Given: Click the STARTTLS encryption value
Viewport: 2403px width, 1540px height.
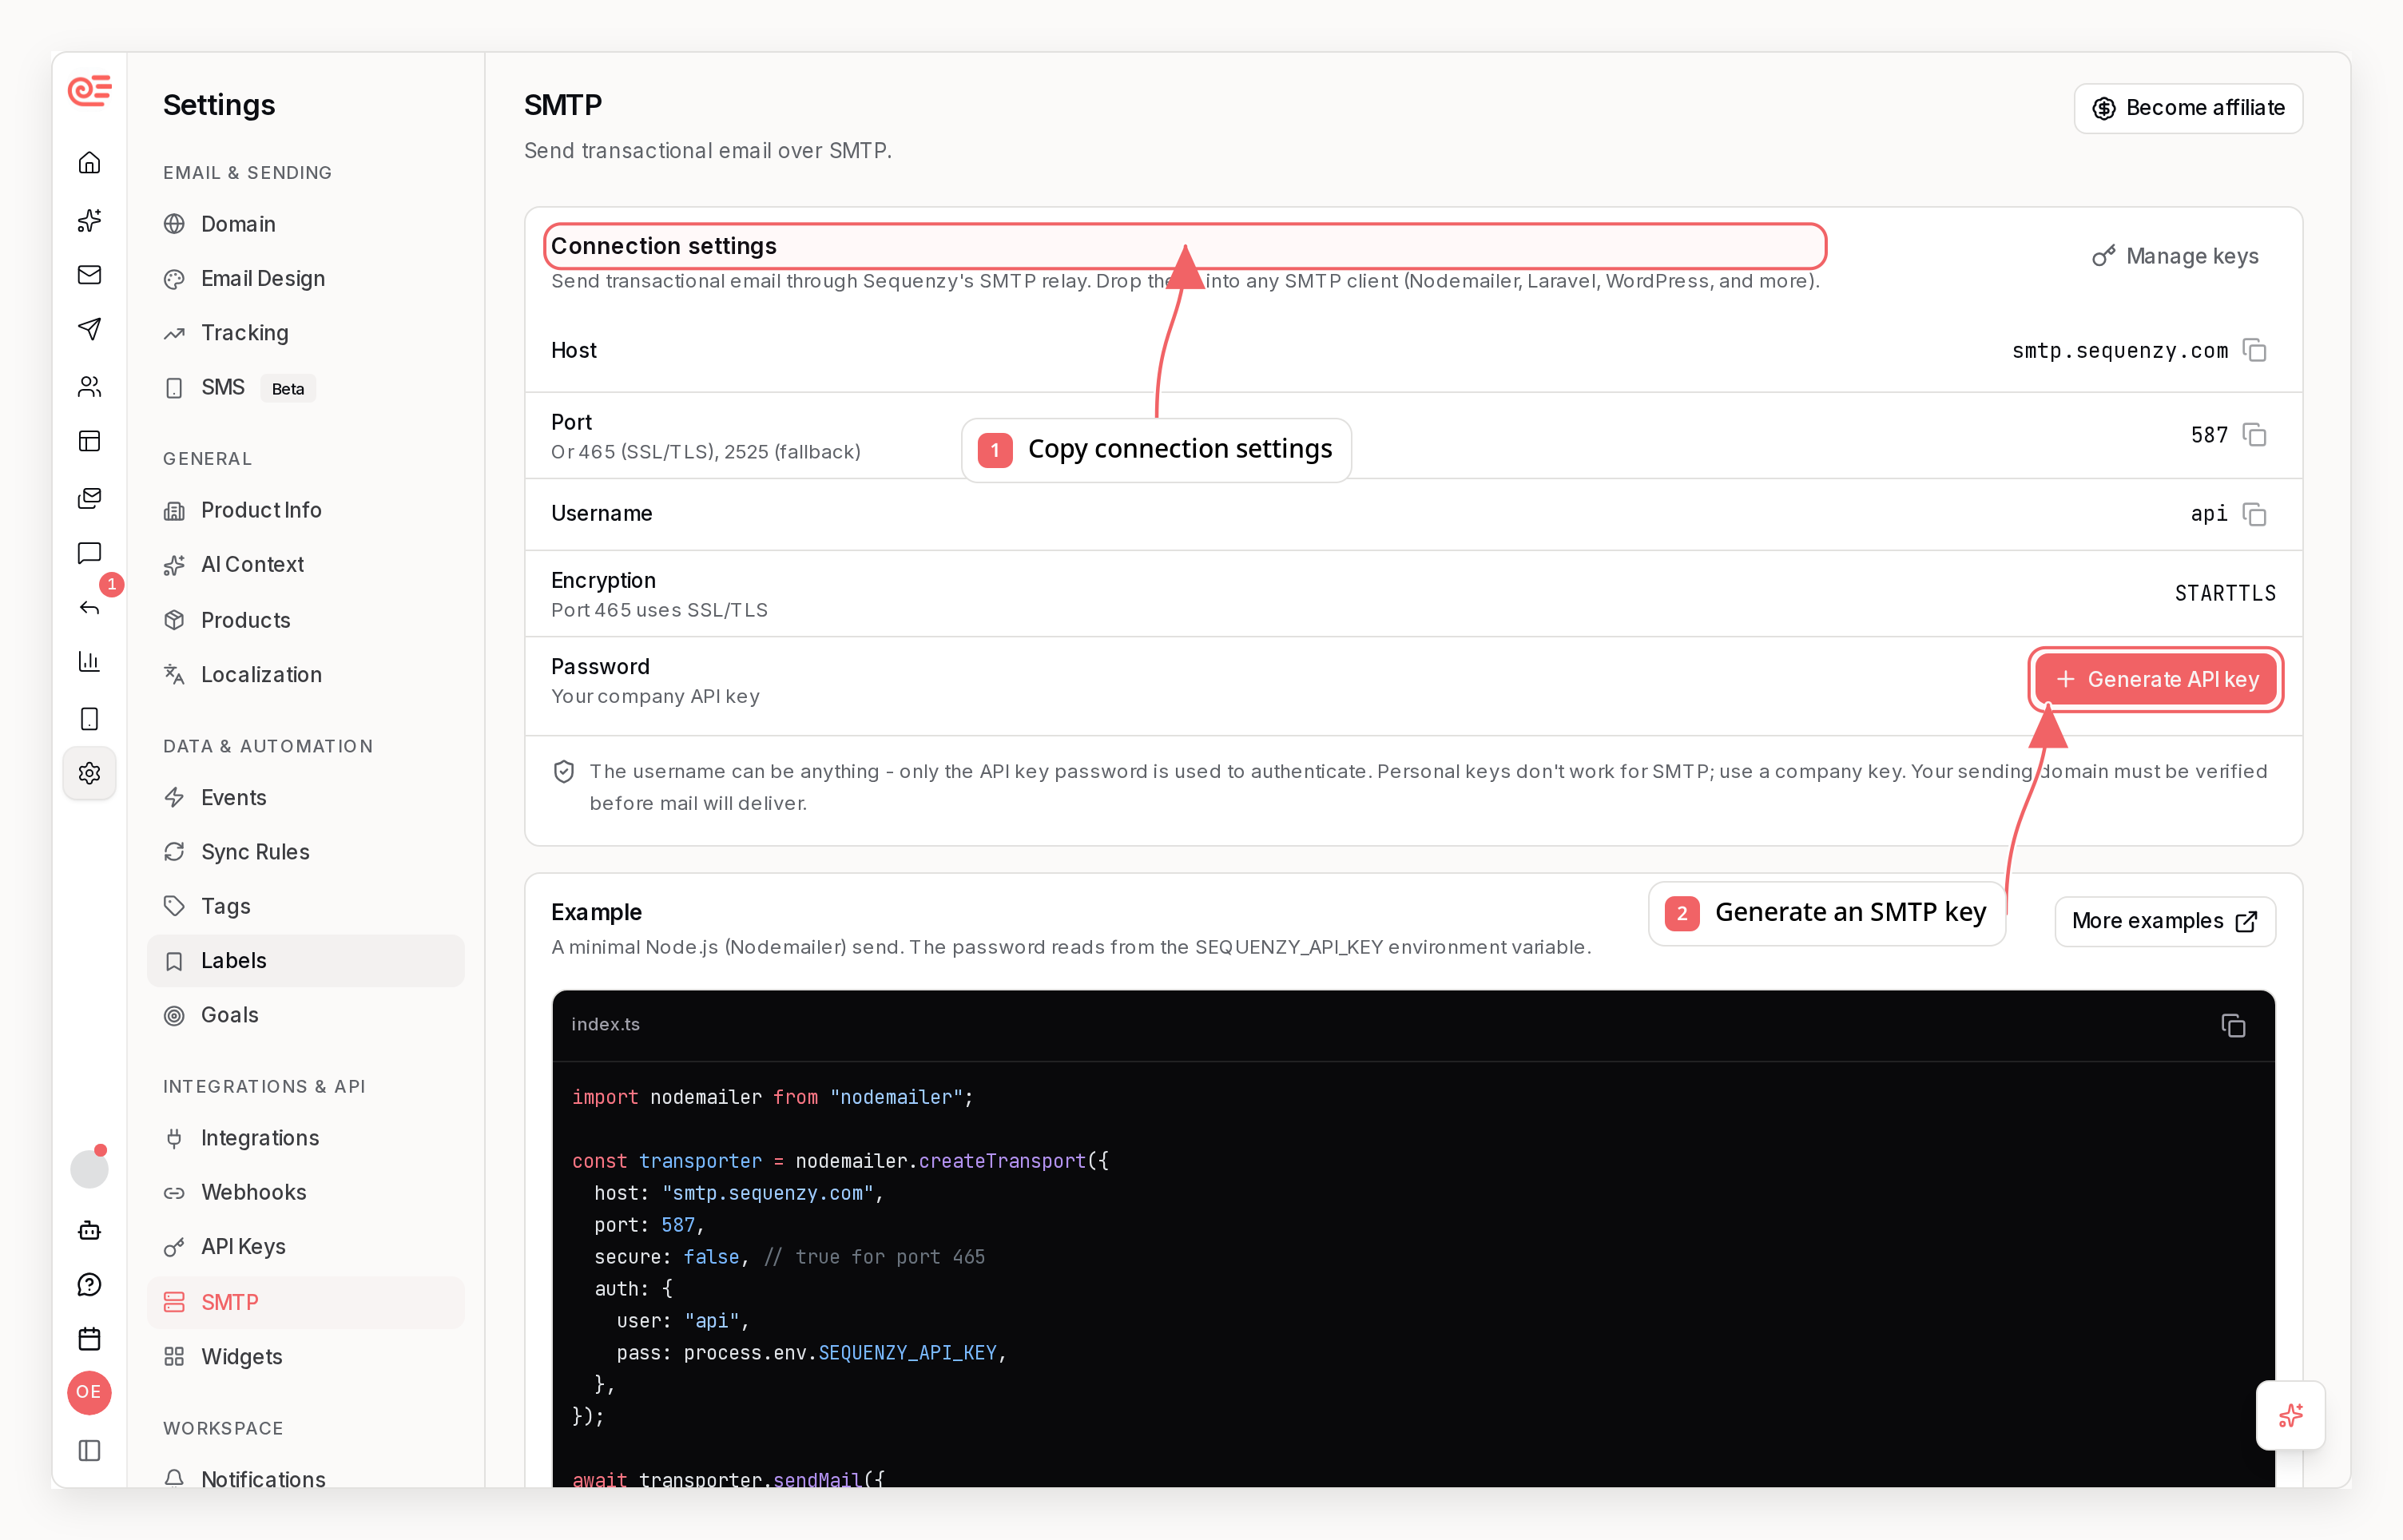Looking at the screenshot, I should point(2225,593).
